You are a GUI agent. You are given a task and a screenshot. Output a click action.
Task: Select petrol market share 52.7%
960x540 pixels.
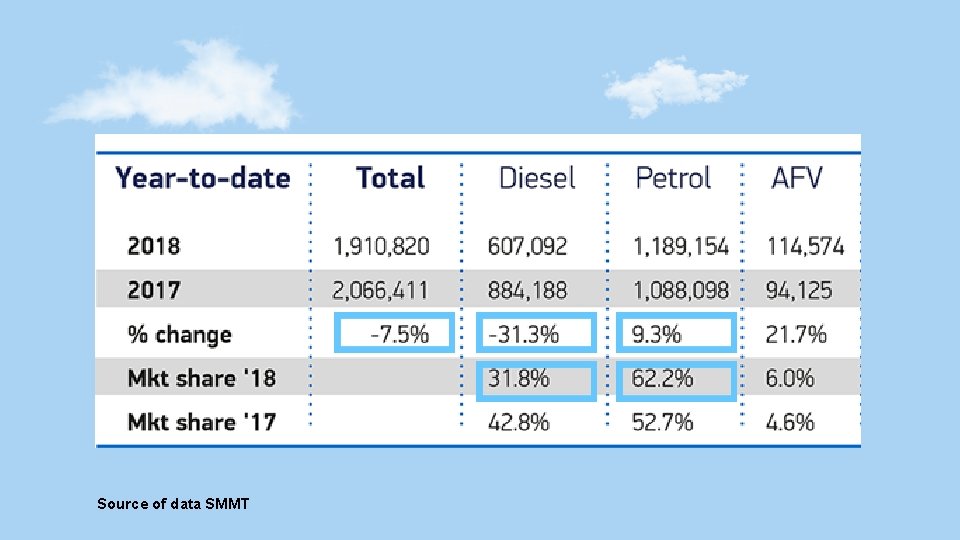click(x=662, y=422)
